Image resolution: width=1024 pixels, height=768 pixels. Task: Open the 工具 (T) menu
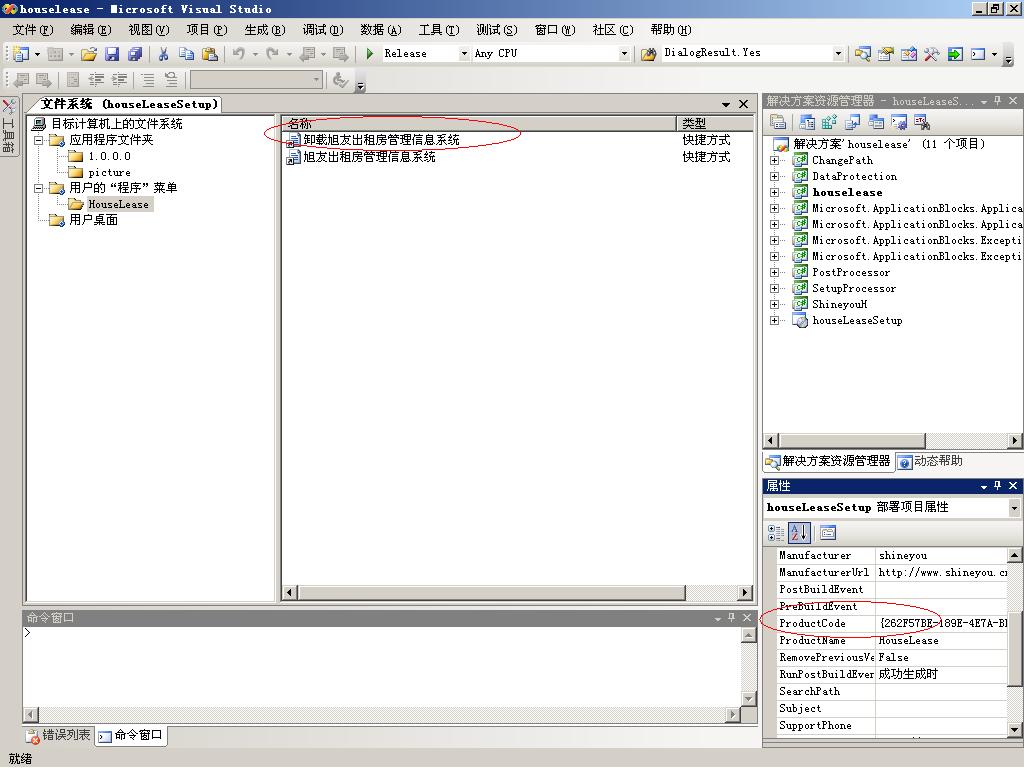tap(439, 30)
